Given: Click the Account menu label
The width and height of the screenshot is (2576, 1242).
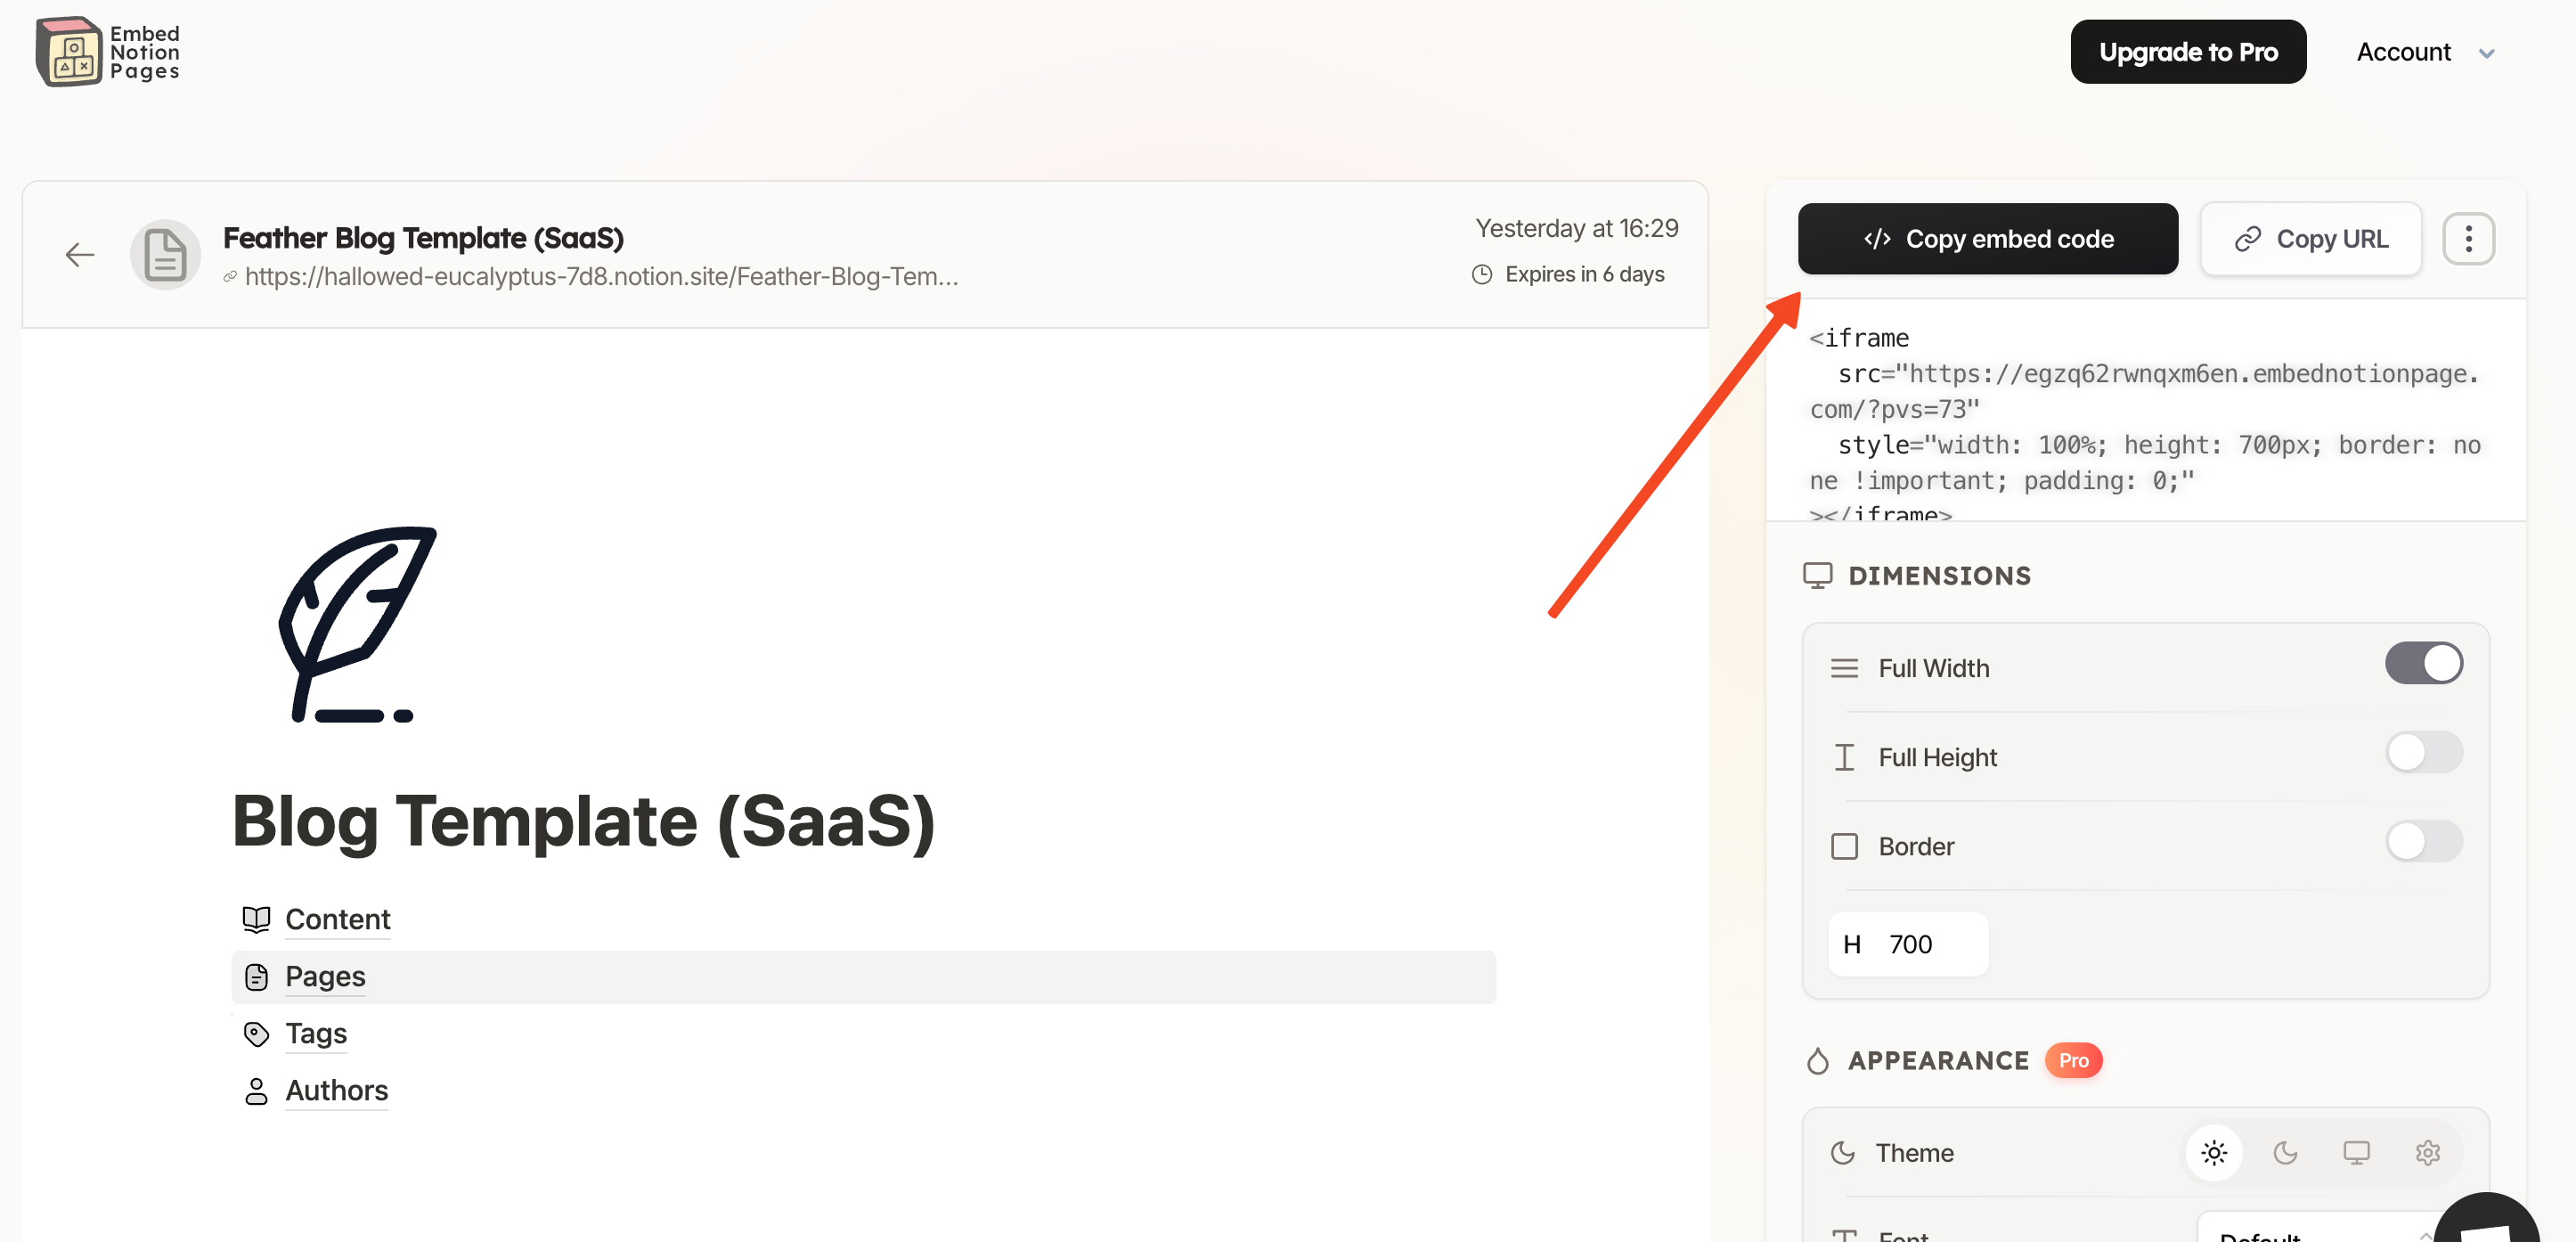Looking at the screenshot, I should (2403, 52).
